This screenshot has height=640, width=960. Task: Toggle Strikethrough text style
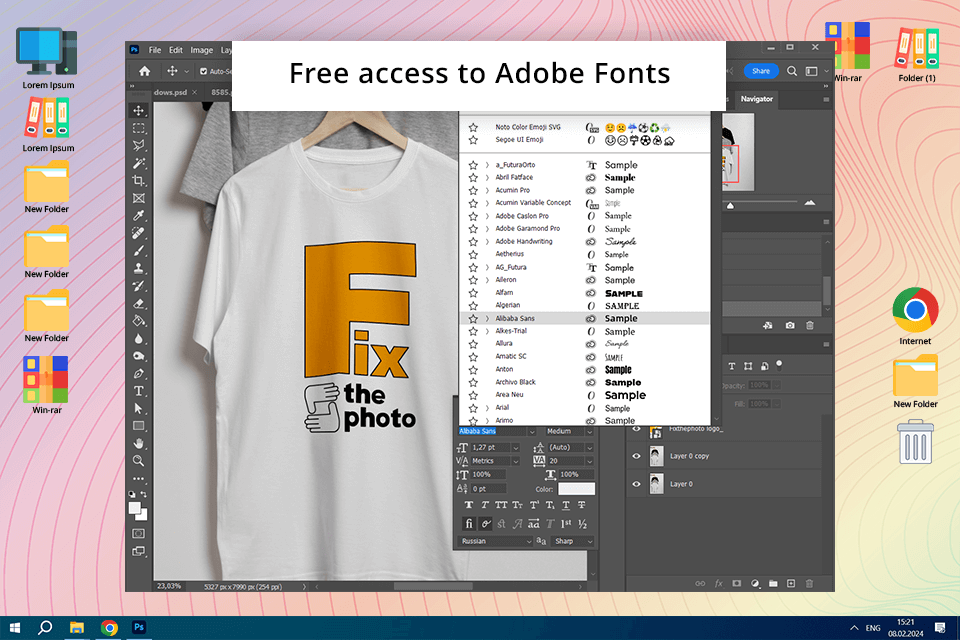[582, 505]
